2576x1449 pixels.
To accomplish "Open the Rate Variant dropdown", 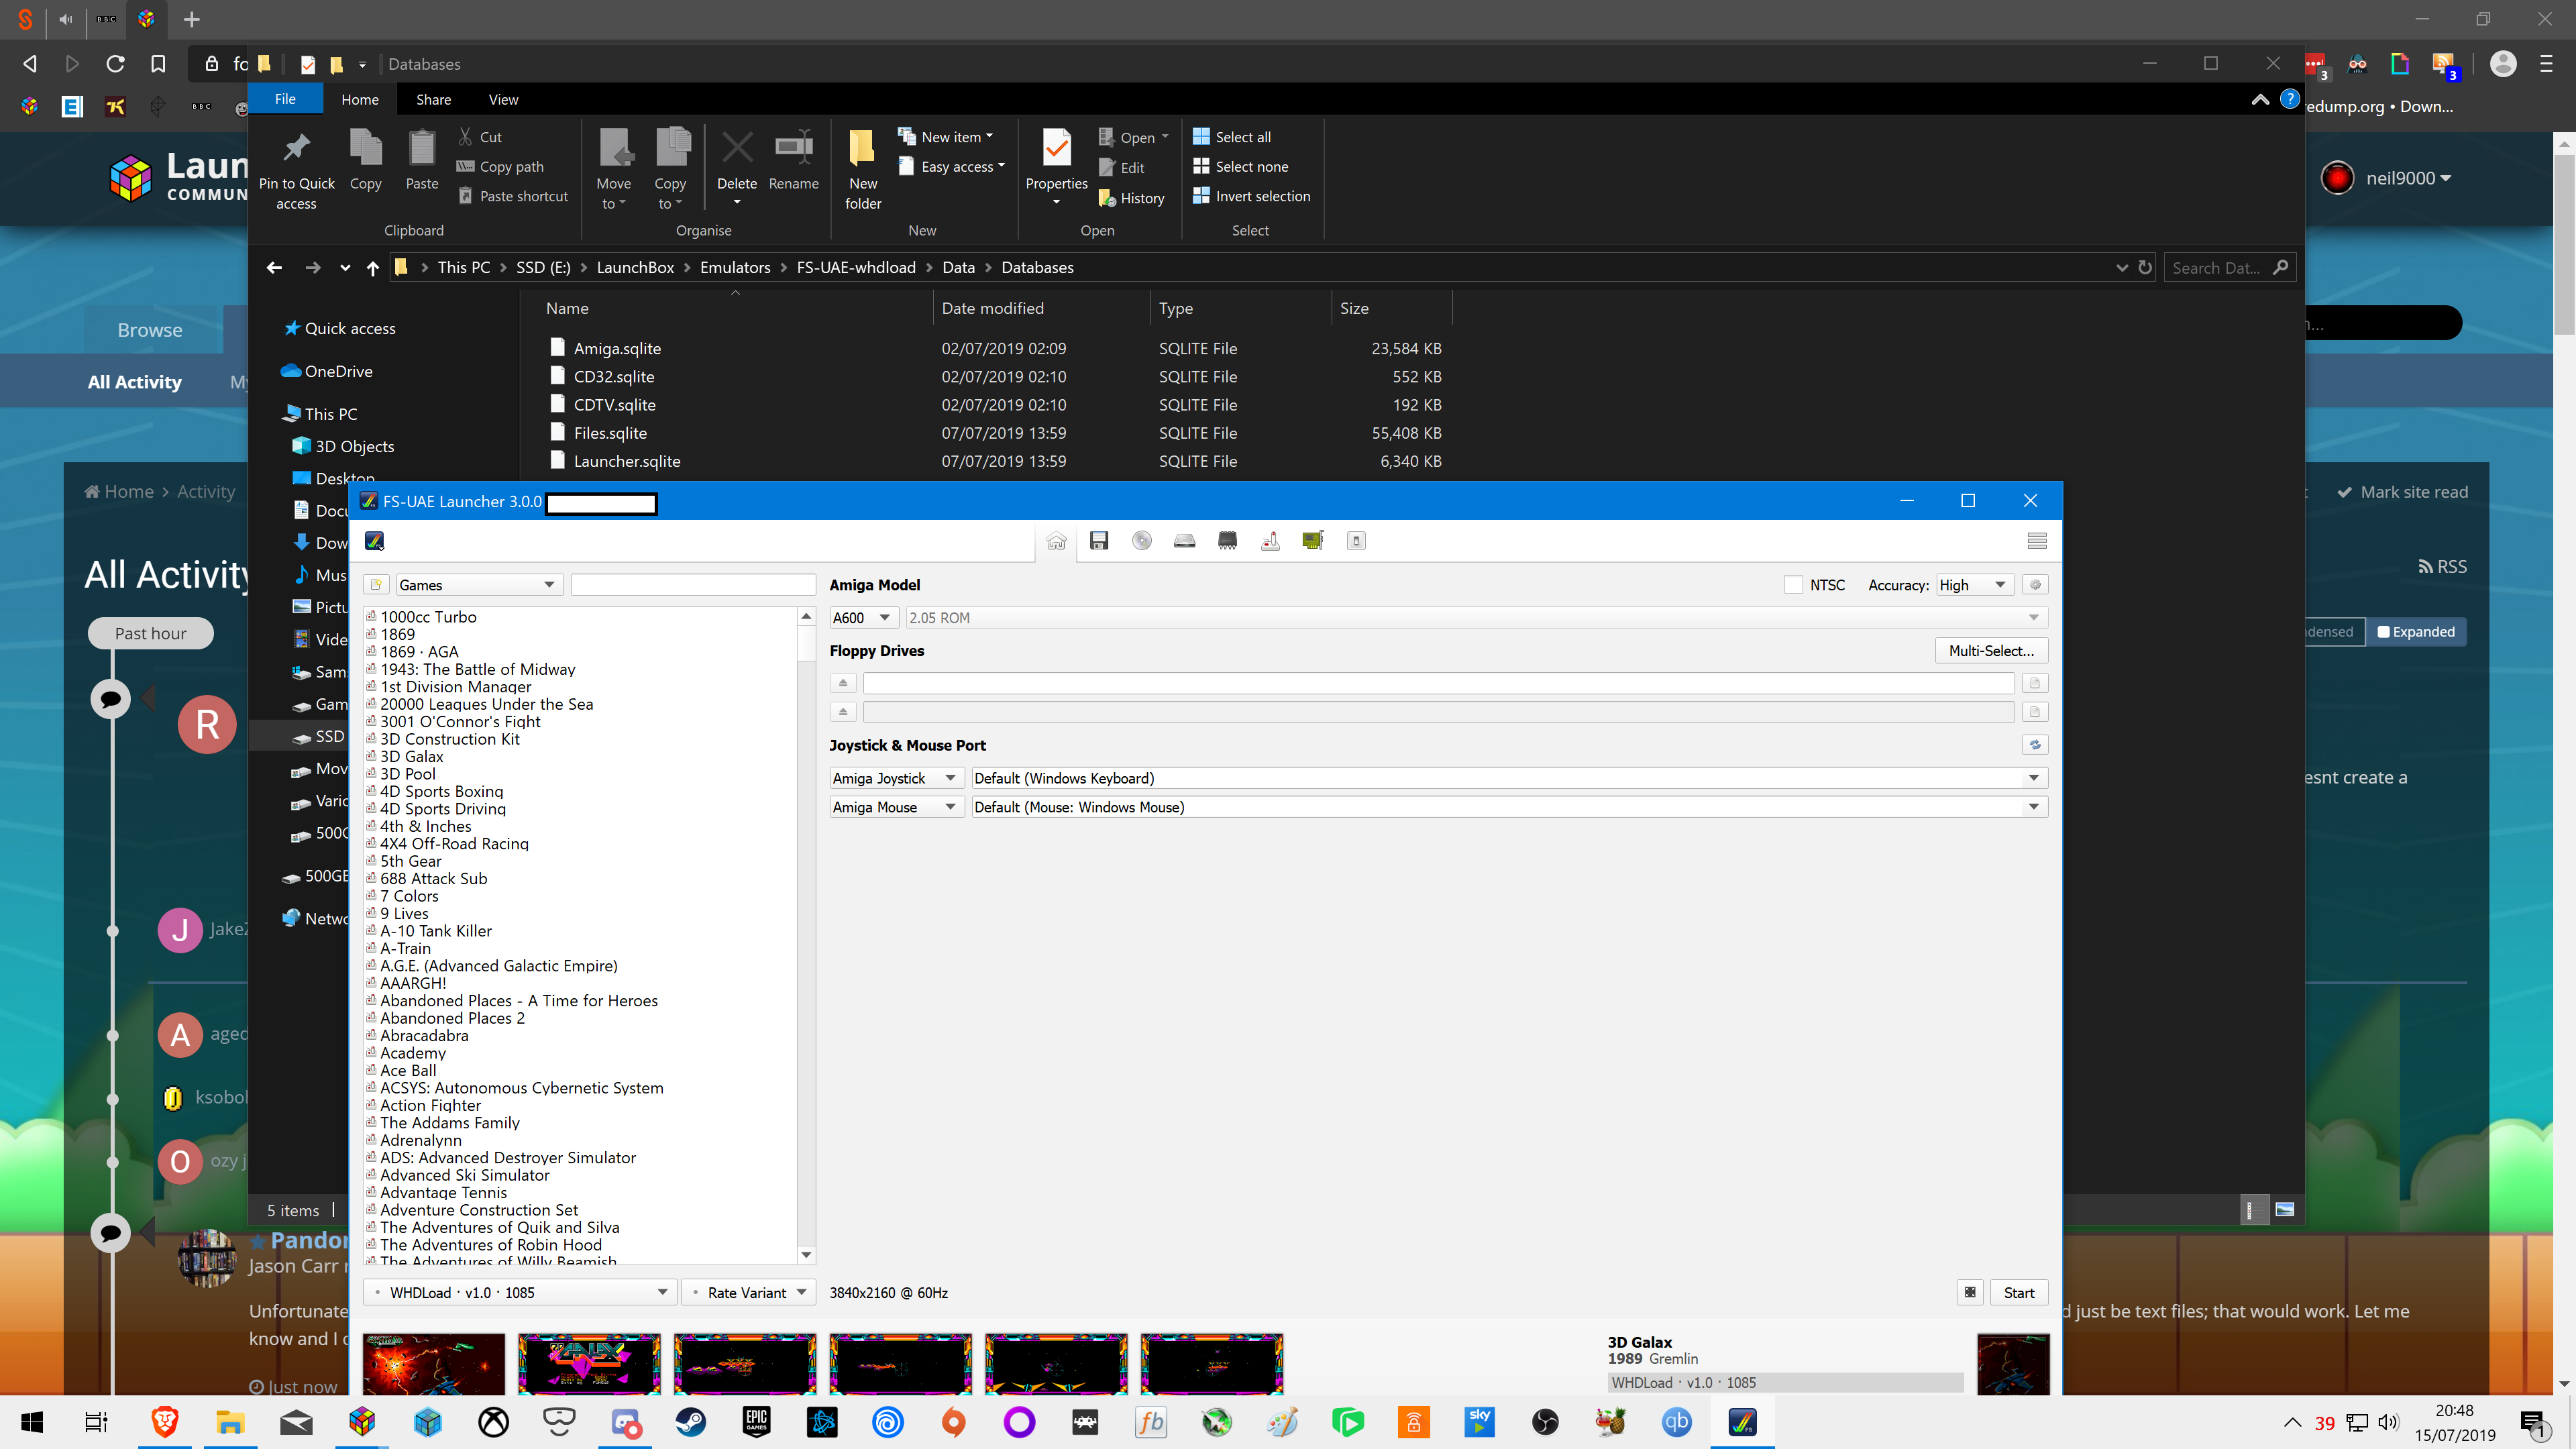I will tap(749, 1292).
